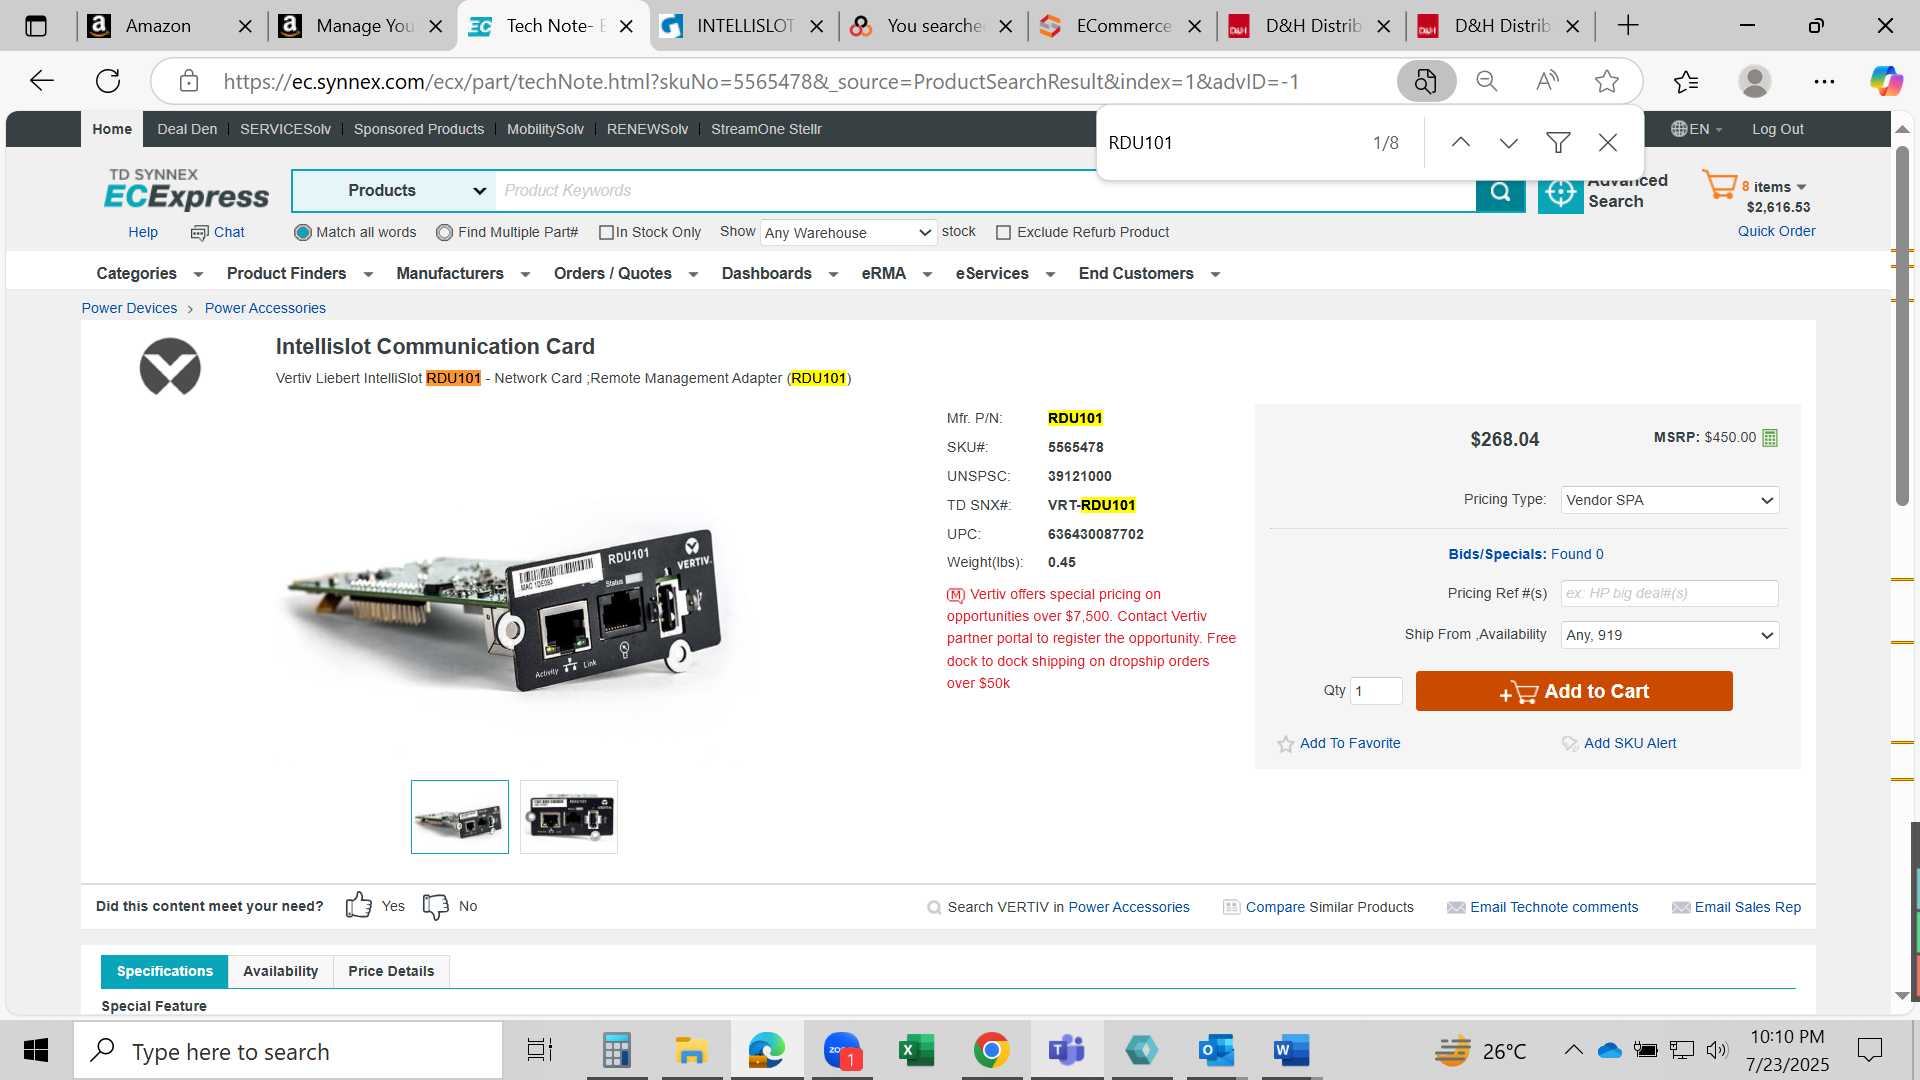The height and width of the screenshot is (1080, 1920).
Task: Click the find on page icon in address bar
Action: pos(1426,81)
